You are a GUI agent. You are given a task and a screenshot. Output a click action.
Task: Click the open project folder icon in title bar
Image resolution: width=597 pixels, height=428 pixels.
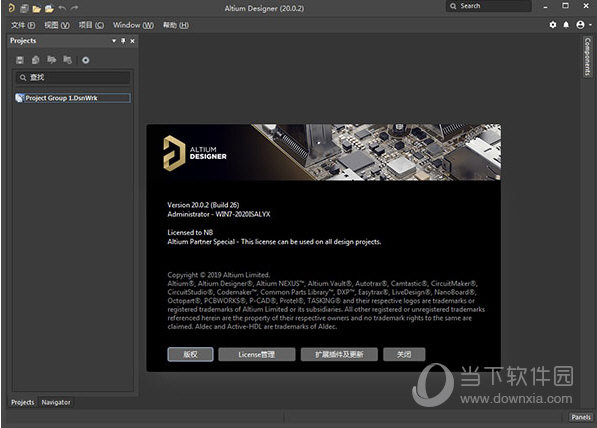[x=49, y=8]
